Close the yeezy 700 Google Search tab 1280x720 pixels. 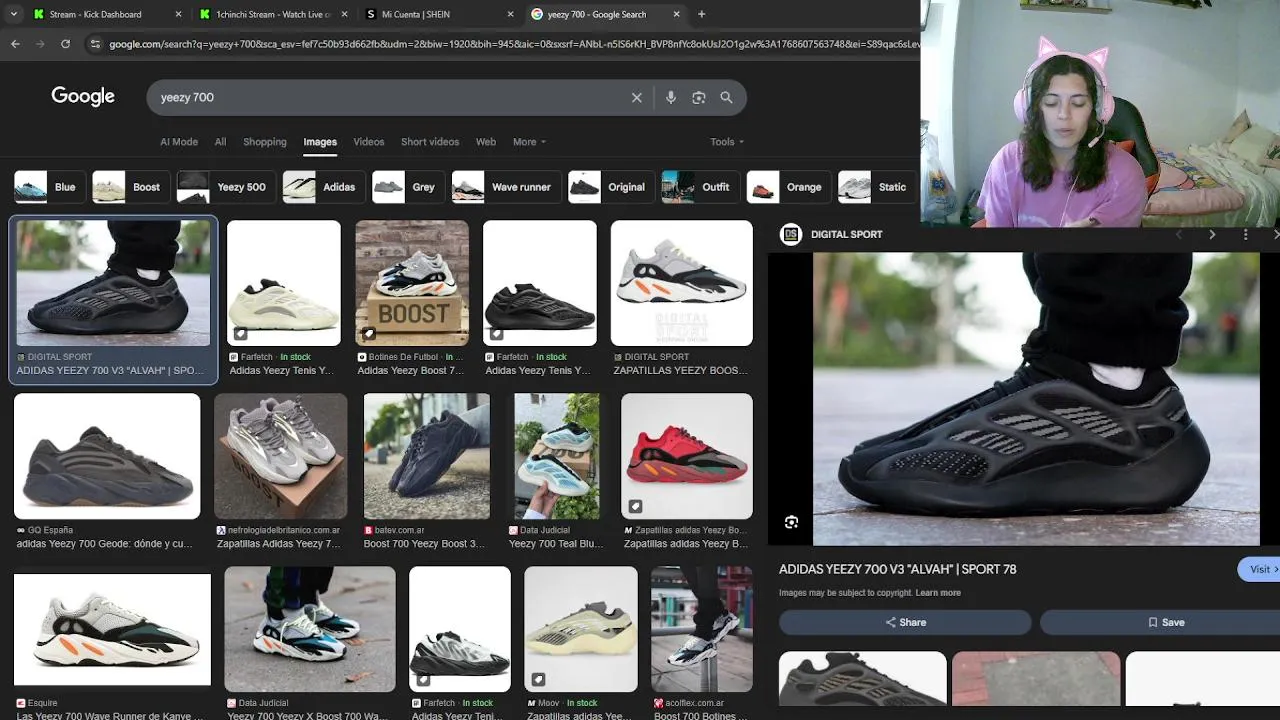click(x=677, y=14)
